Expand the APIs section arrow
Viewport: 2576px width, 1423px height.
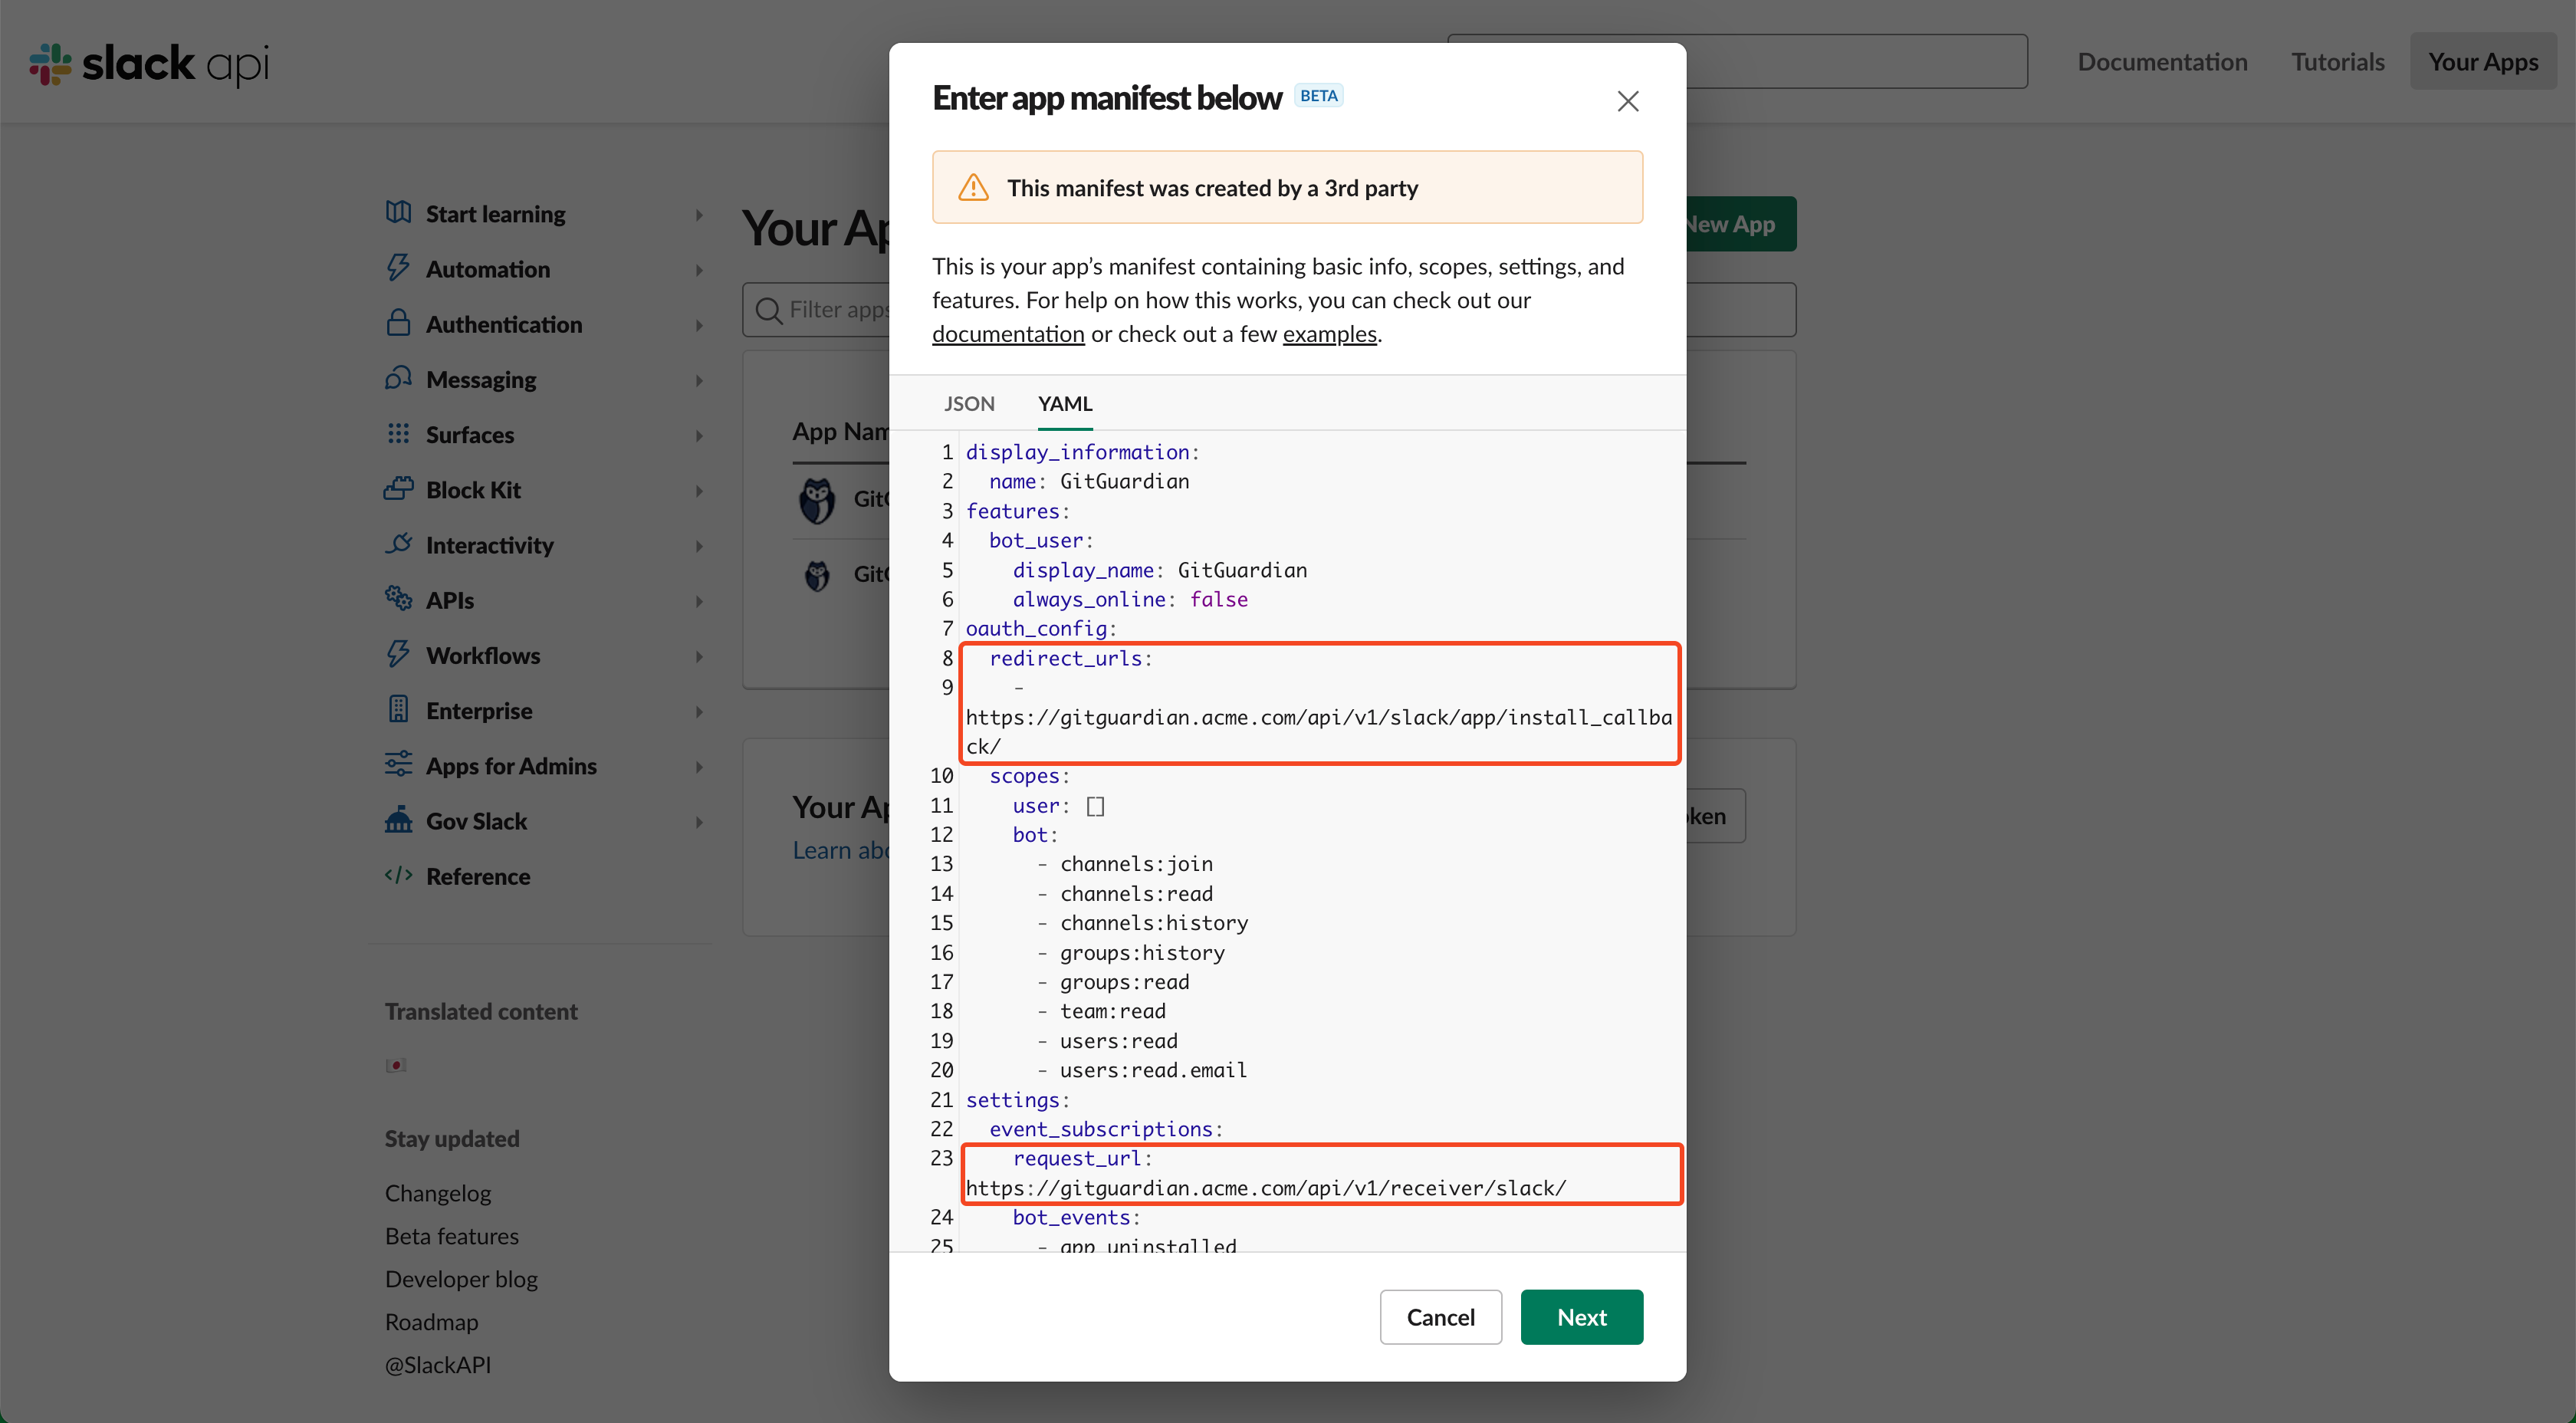click(699, 600)
